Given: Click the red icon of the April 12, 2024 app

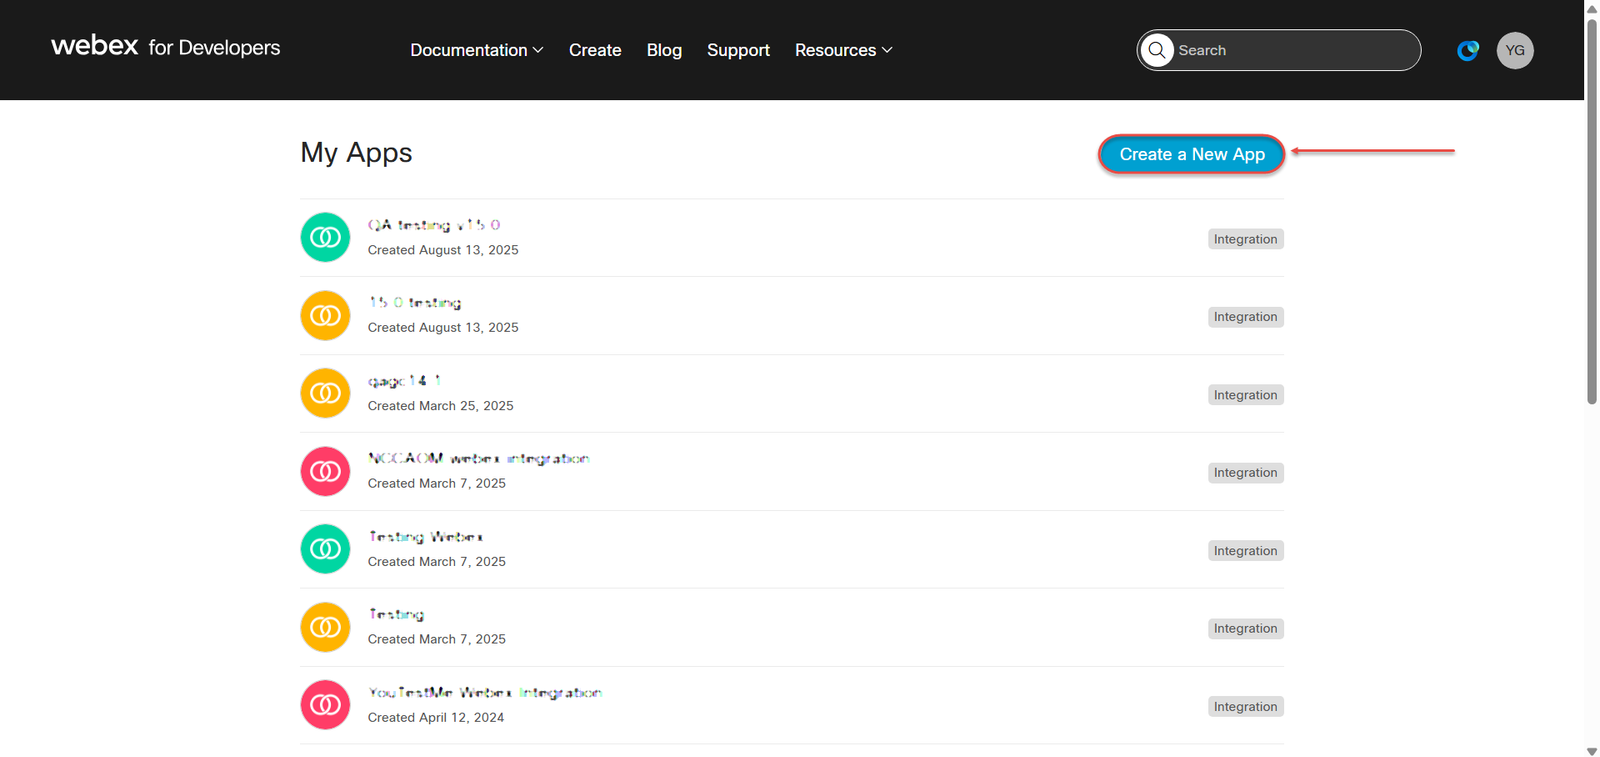Looking at the screenshot, I should pyautogui.click(x=325, y=705).
